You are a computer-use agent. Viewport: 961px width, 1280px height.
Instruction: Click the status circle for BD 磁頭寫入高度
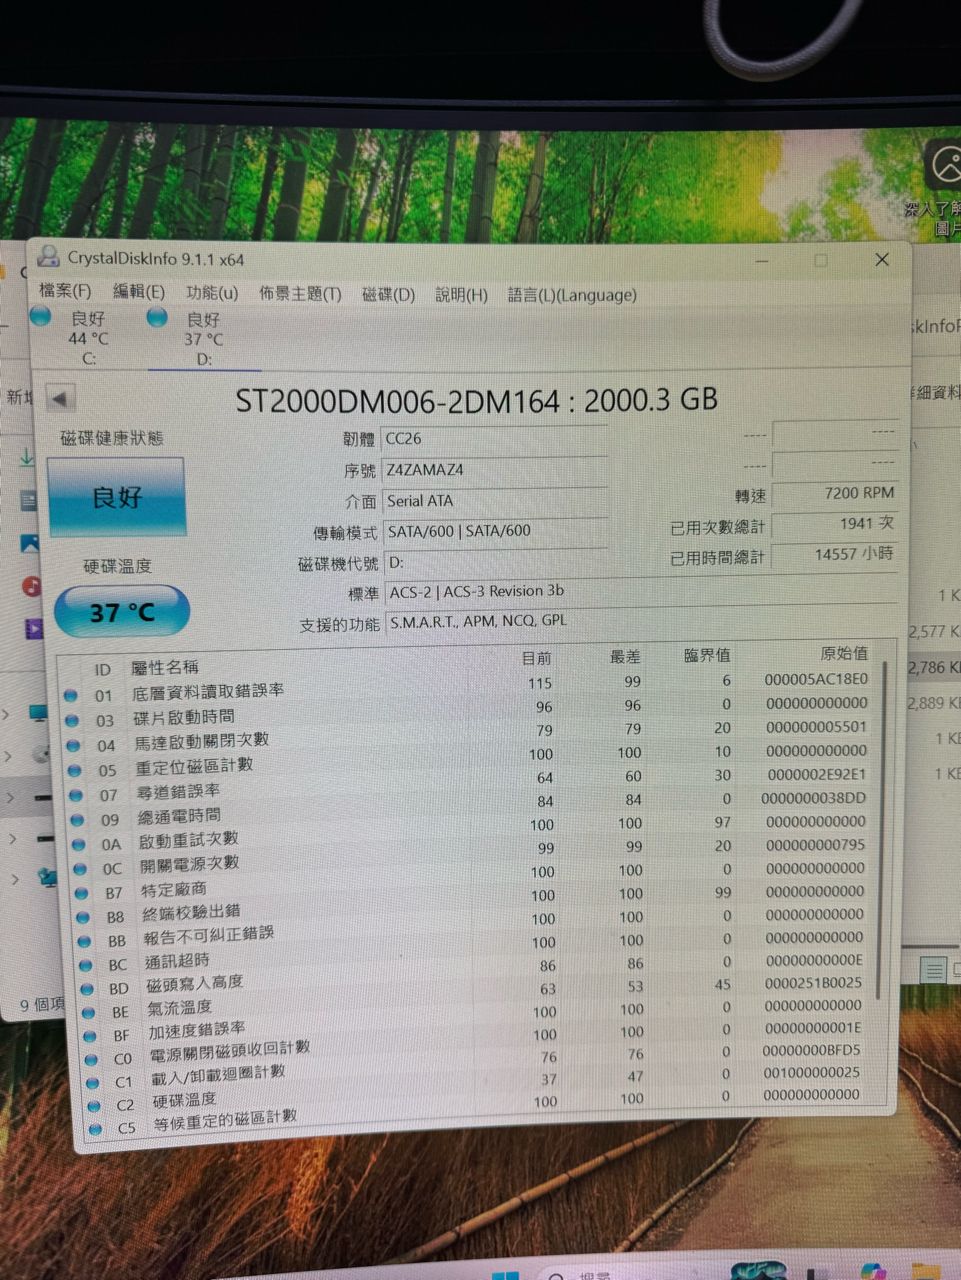87,989
